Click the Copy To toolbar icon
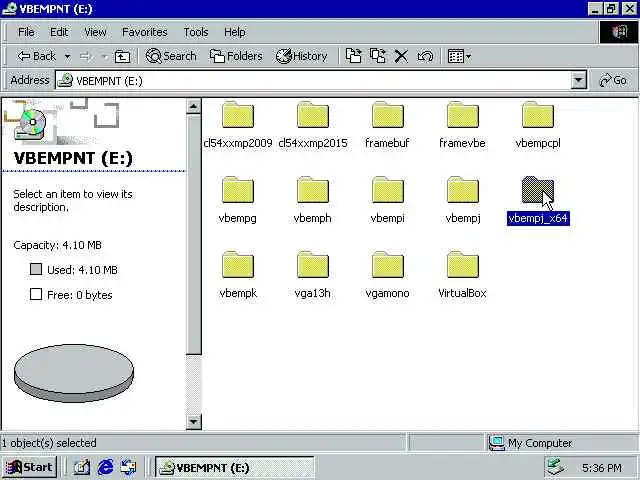The height and width of the screenshot is (480, 640). click(x=378, y=56)
